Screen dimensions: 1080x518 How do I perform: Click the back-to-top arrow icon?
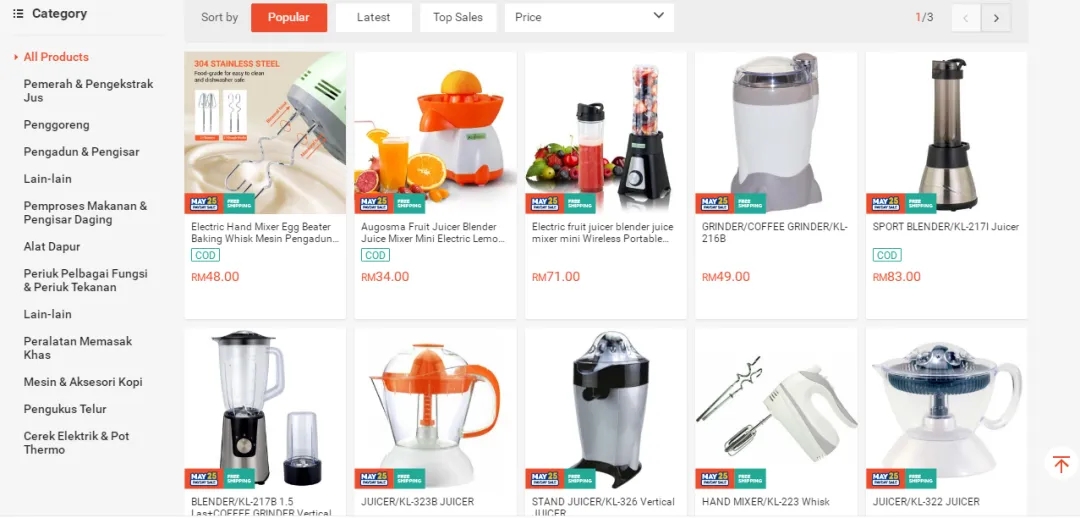pos(1061,464)
